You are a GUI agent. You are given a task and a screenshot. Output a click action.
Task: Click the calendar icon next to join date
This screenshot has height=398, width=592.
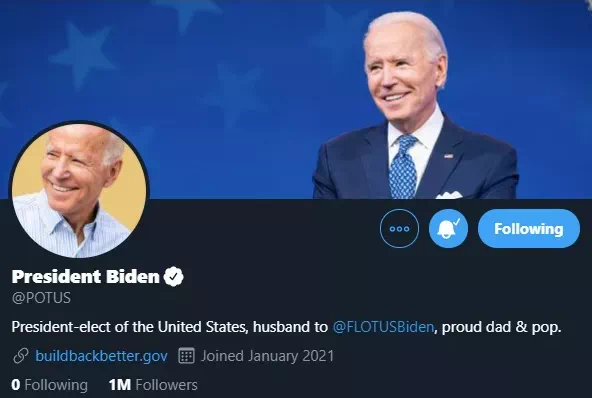coord(186,356)
